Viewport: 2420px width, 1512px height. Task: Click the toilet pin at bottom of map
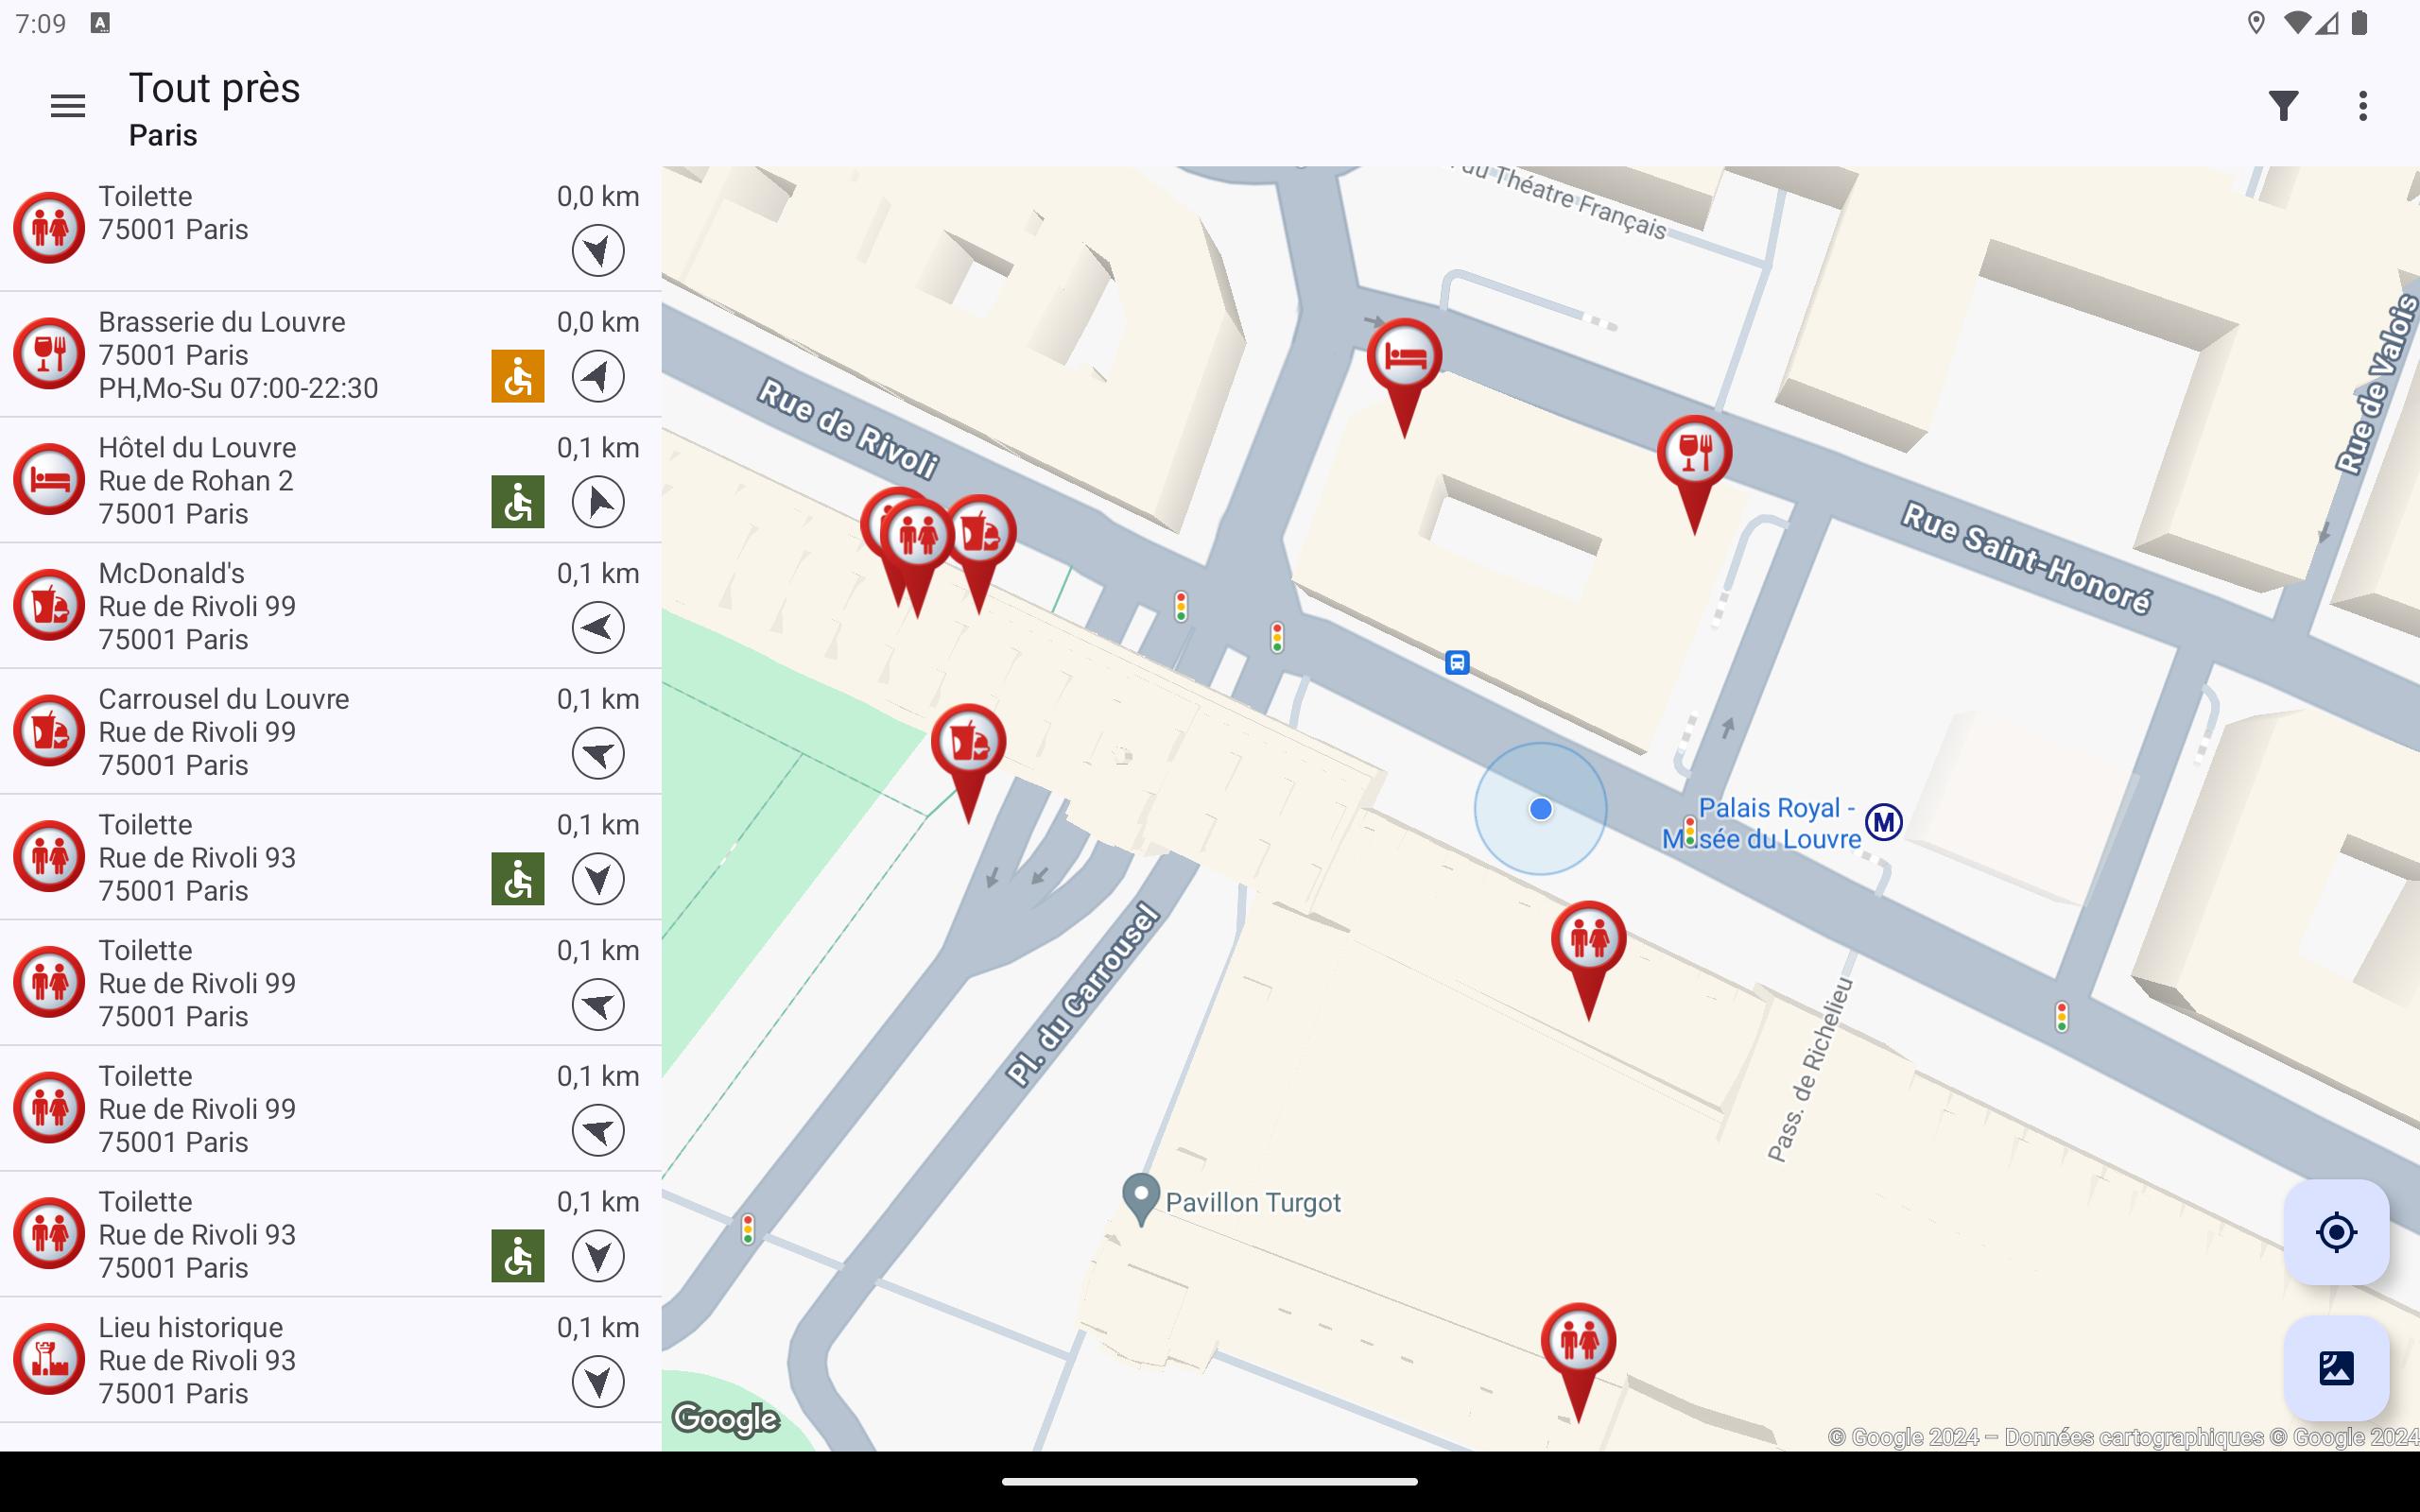point(1578,1343)
